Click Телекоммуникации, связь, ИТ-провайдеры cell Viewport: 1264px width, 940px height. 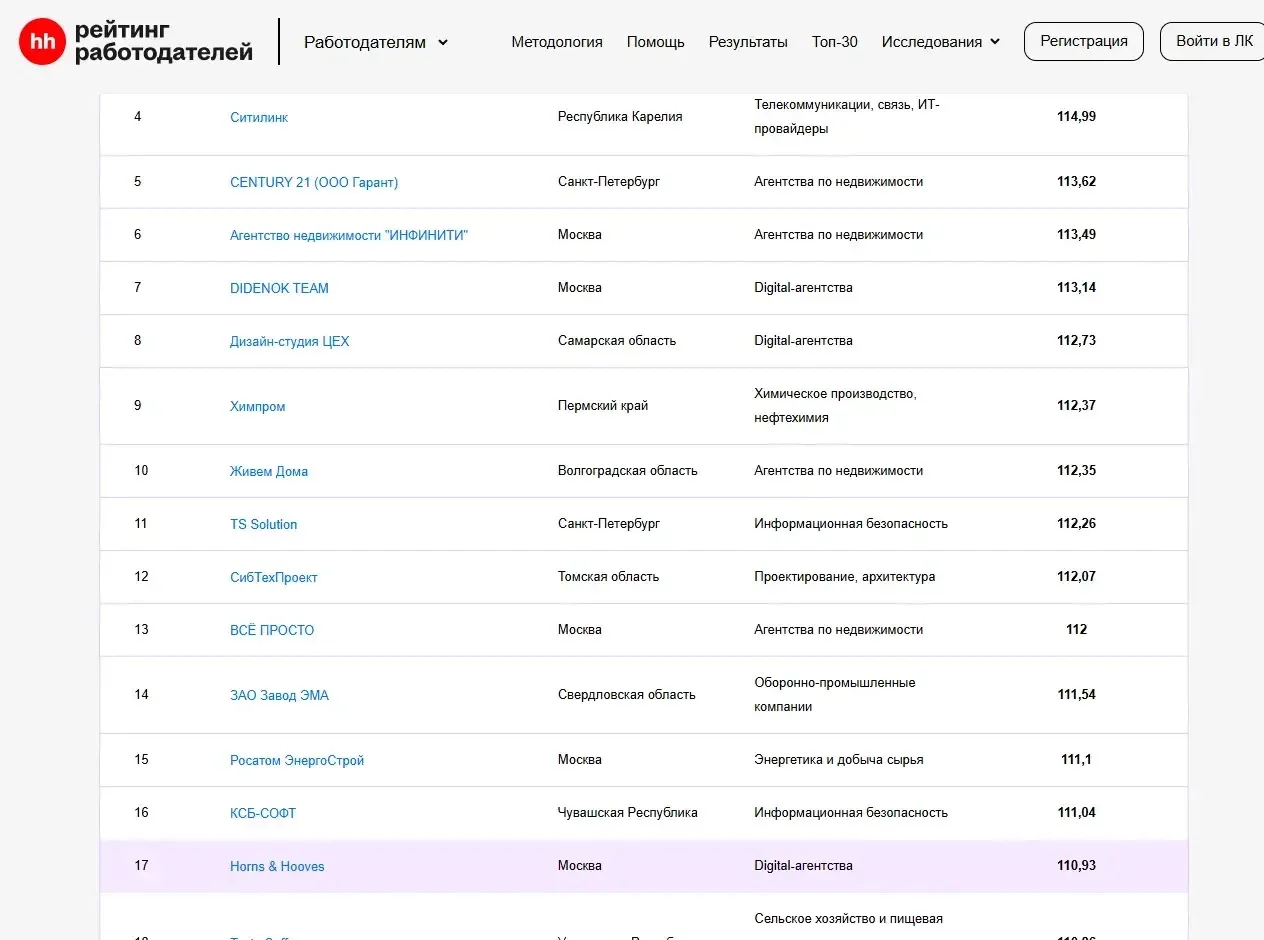(x=847, y=116)
